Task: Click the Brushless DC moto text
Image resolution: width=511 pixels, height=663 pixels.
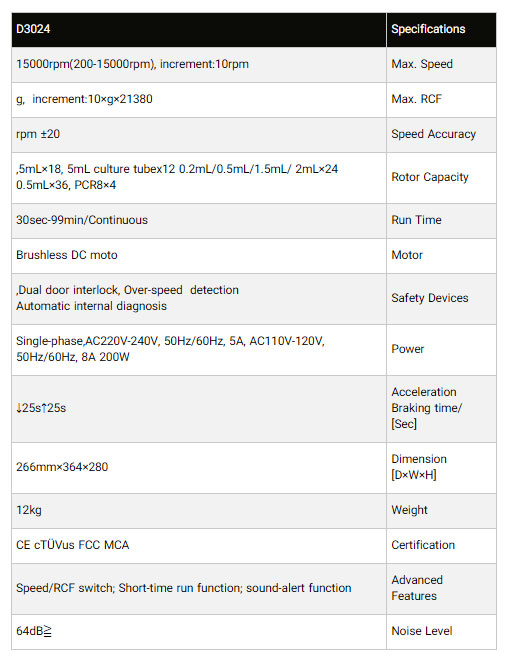Action: point(67,255)
